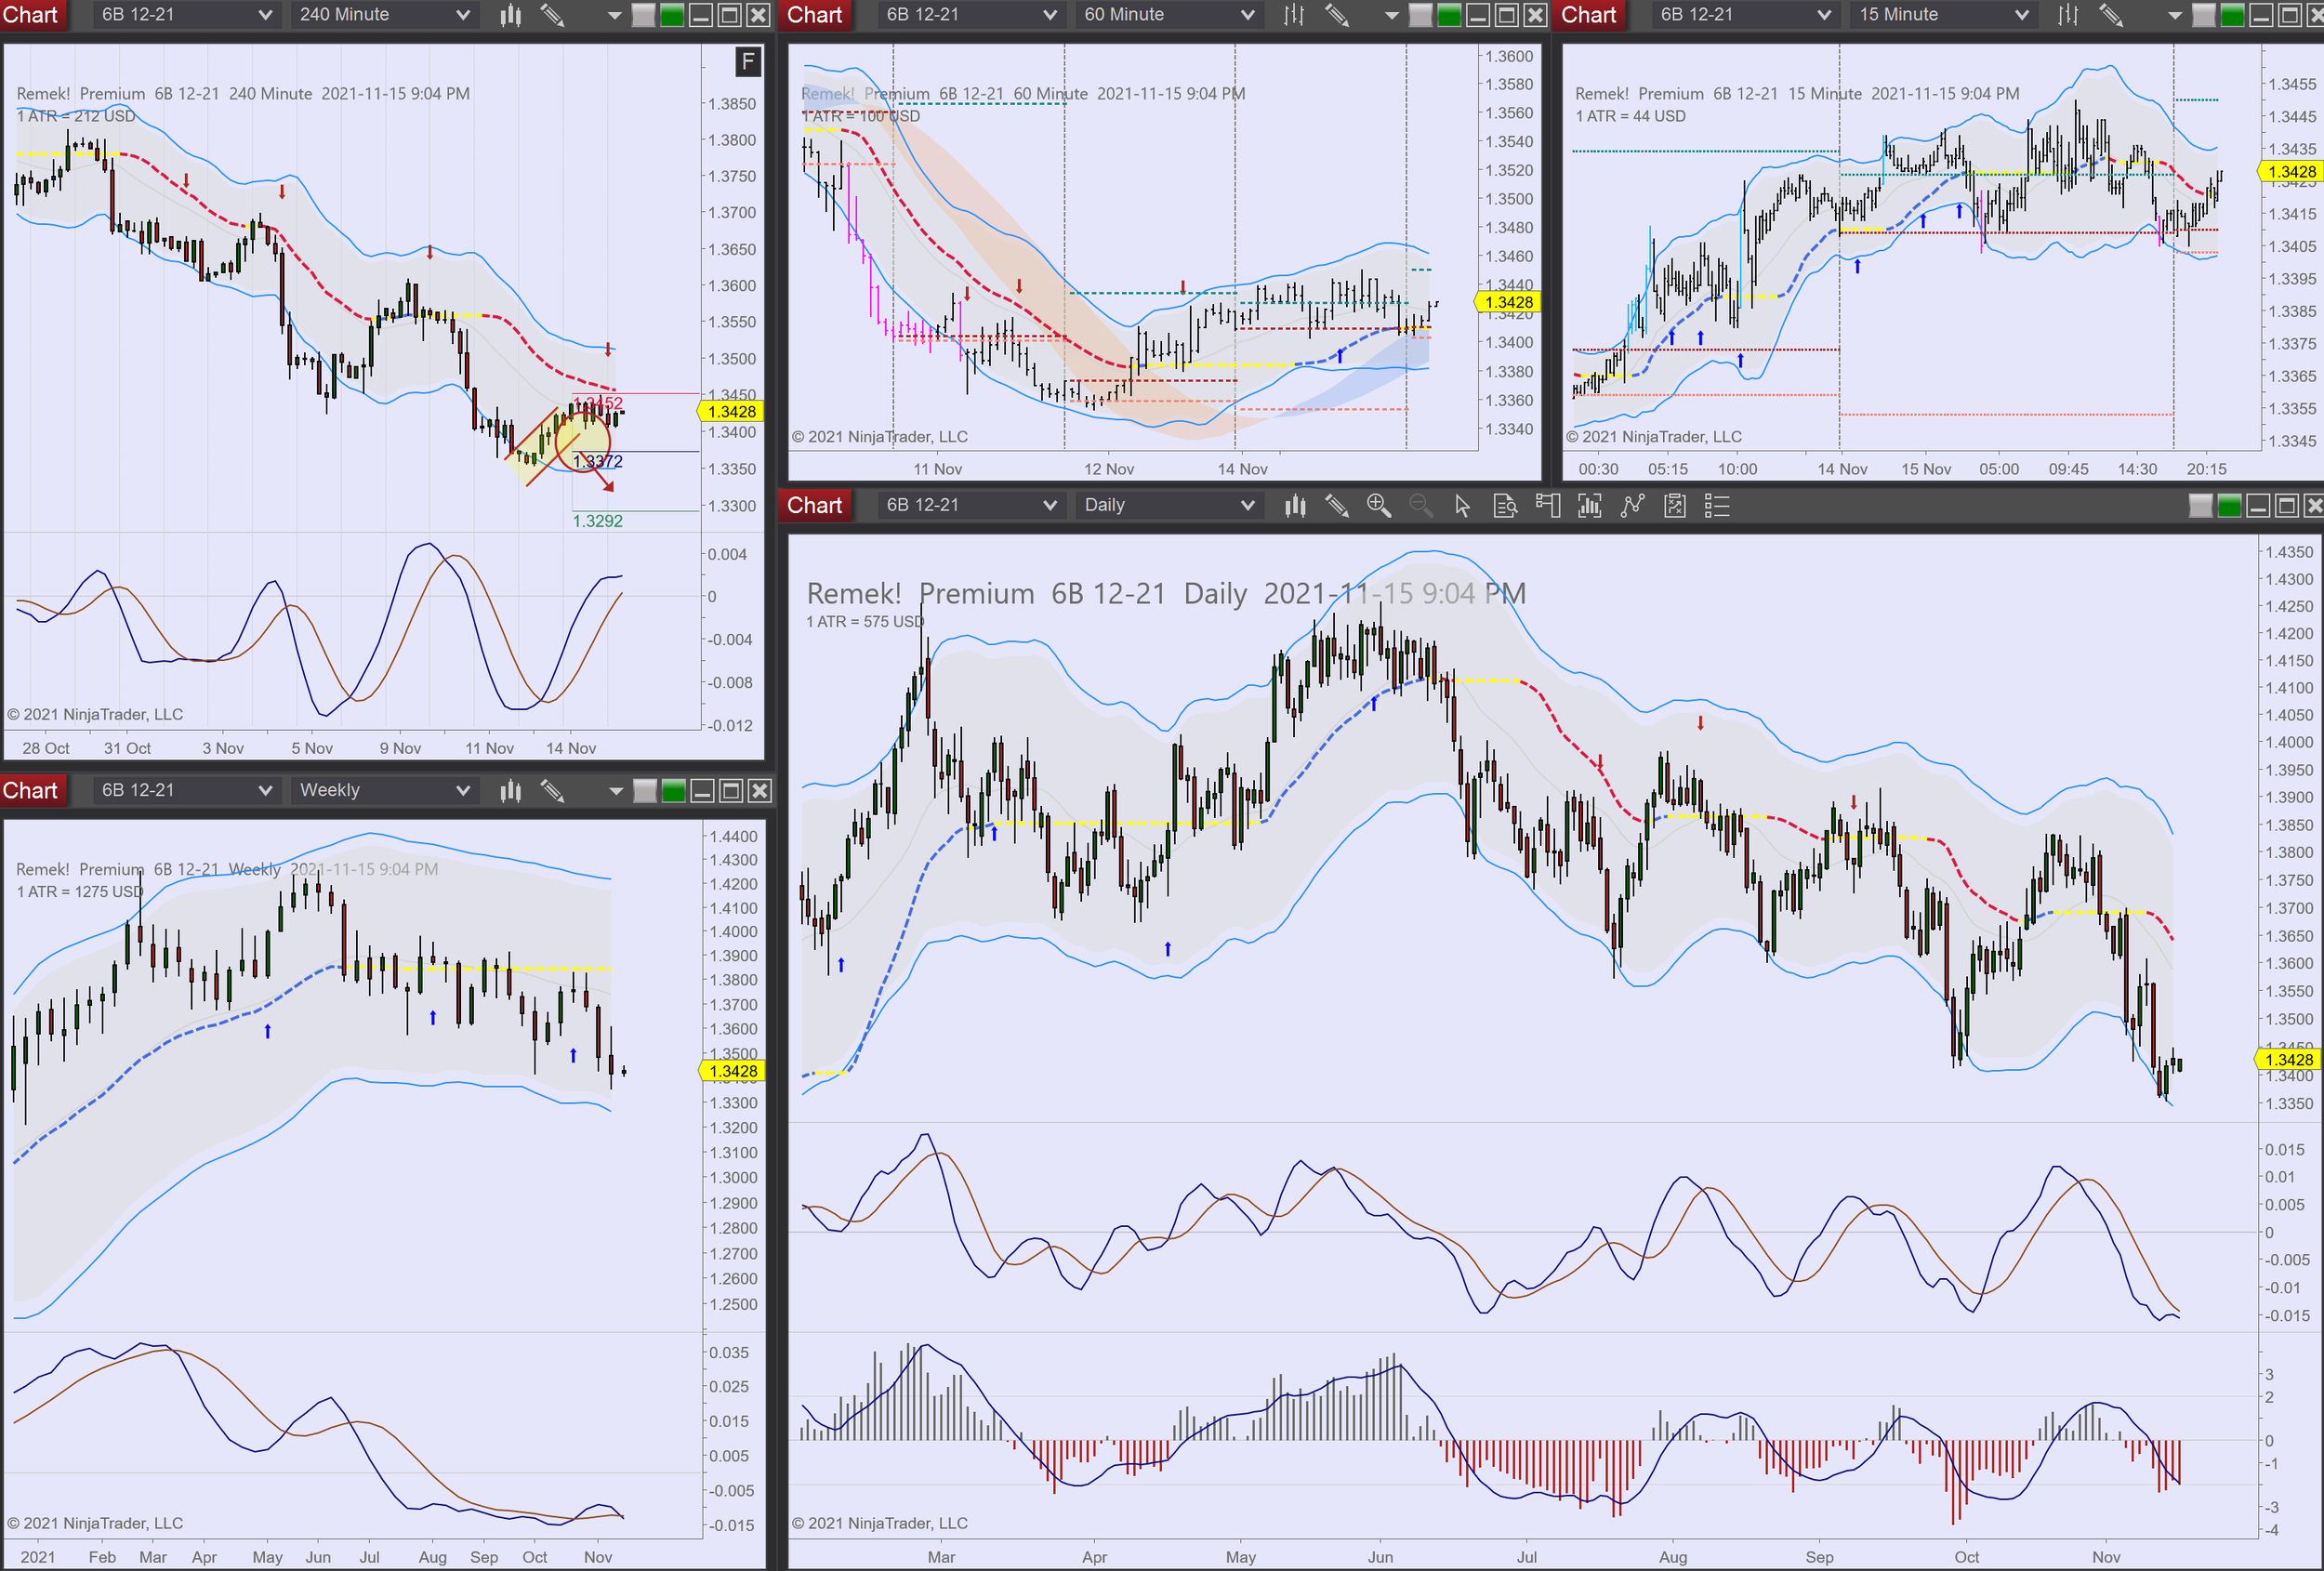Open bar type icon in the 240 Minute chart
The image size is (2324, 1571).
511,15
